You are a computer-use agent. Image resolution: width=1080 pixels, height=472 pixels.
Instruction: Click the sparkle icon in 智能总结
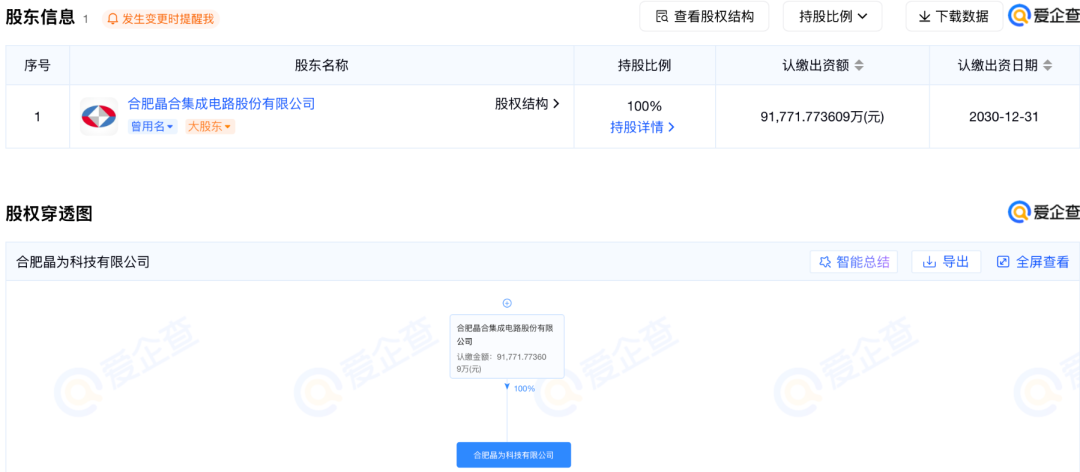coord(824,262)
